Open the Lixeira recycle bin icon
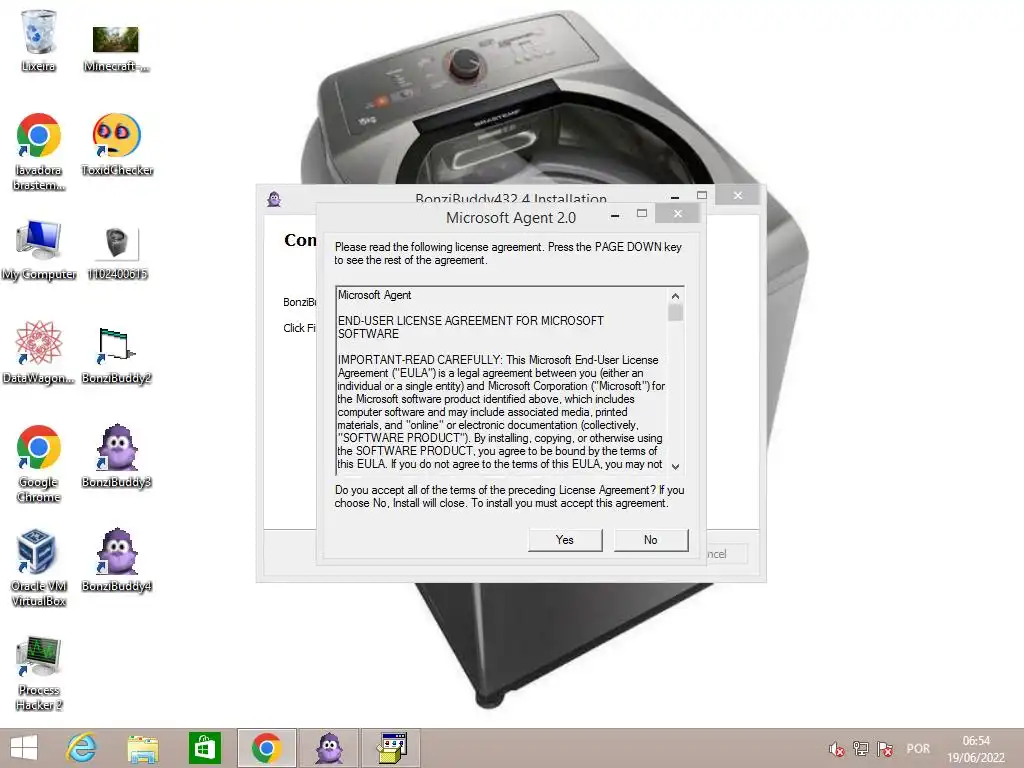 coord(39,40)
